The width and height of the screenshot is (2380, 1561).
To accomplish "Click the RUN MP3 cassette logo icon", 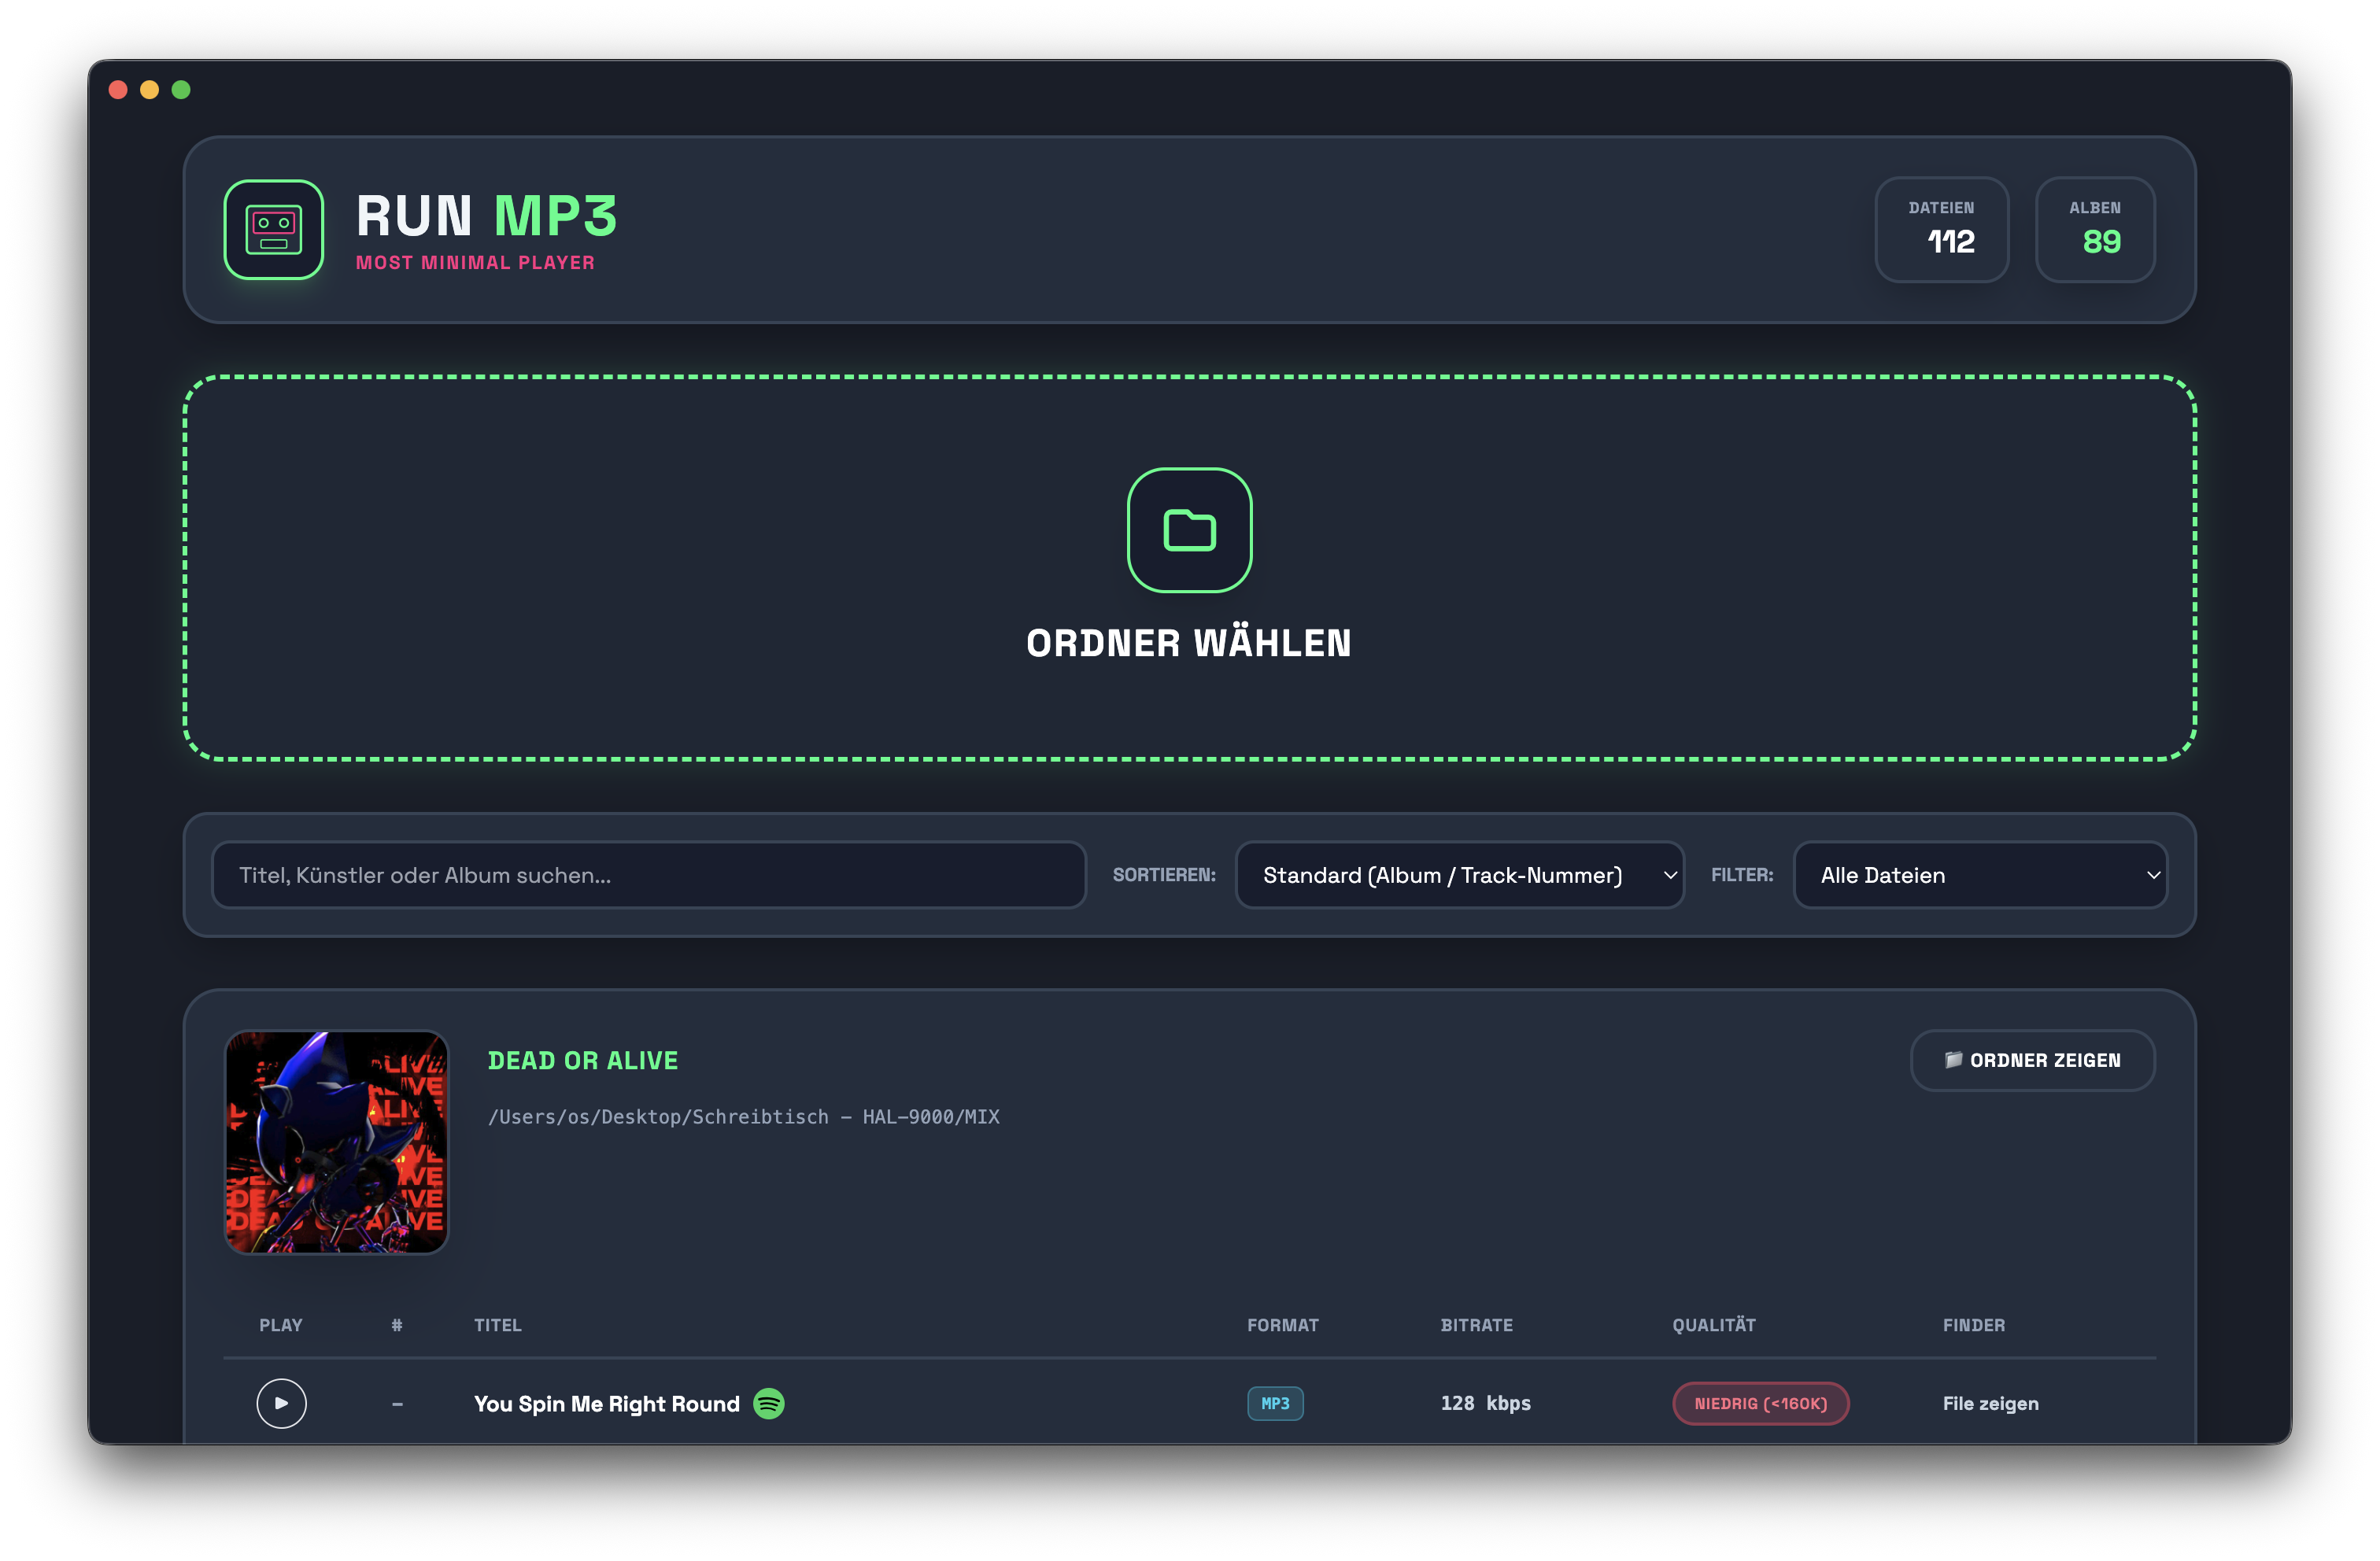I will click(x=273, y=229).
